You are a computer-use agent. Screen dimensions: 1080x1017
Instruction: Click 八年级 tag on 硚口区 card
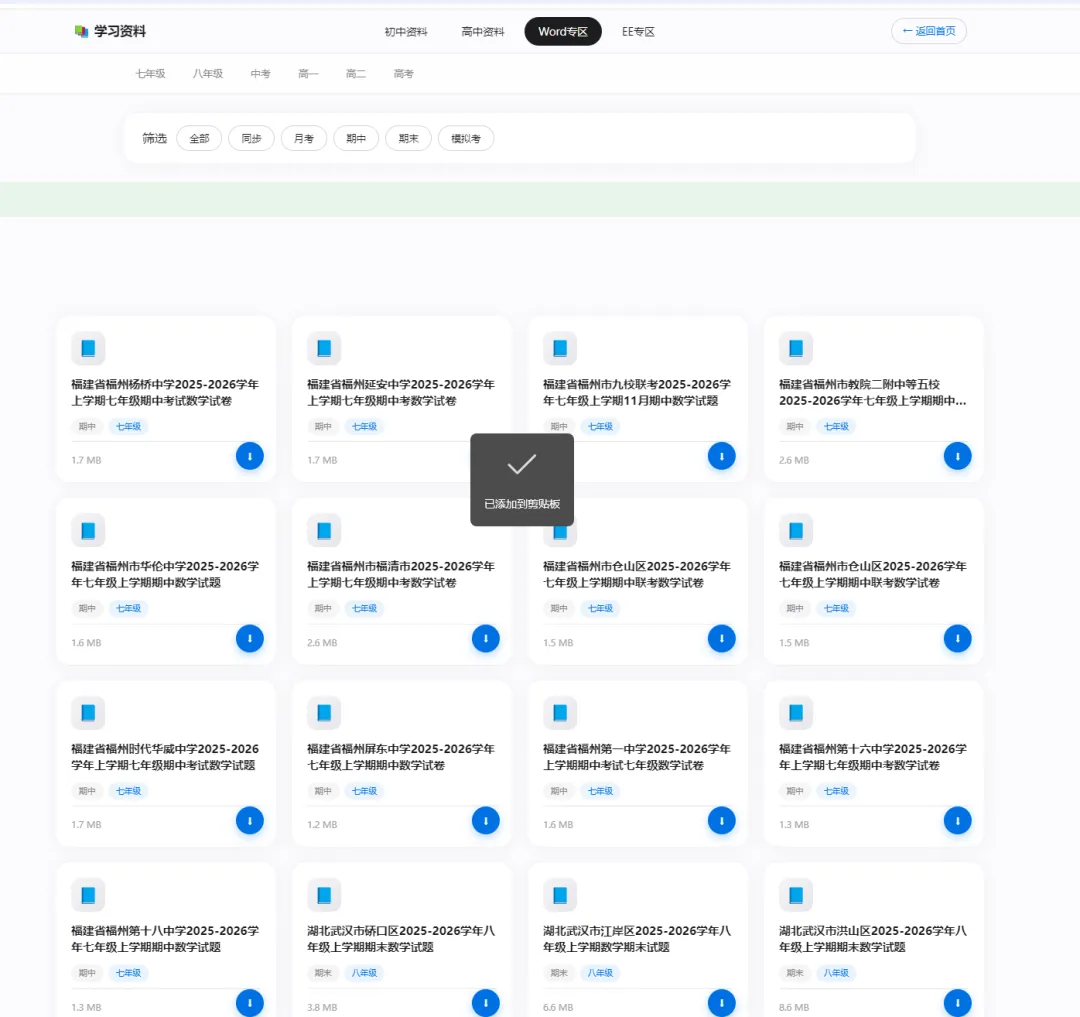tap(364, 973)
